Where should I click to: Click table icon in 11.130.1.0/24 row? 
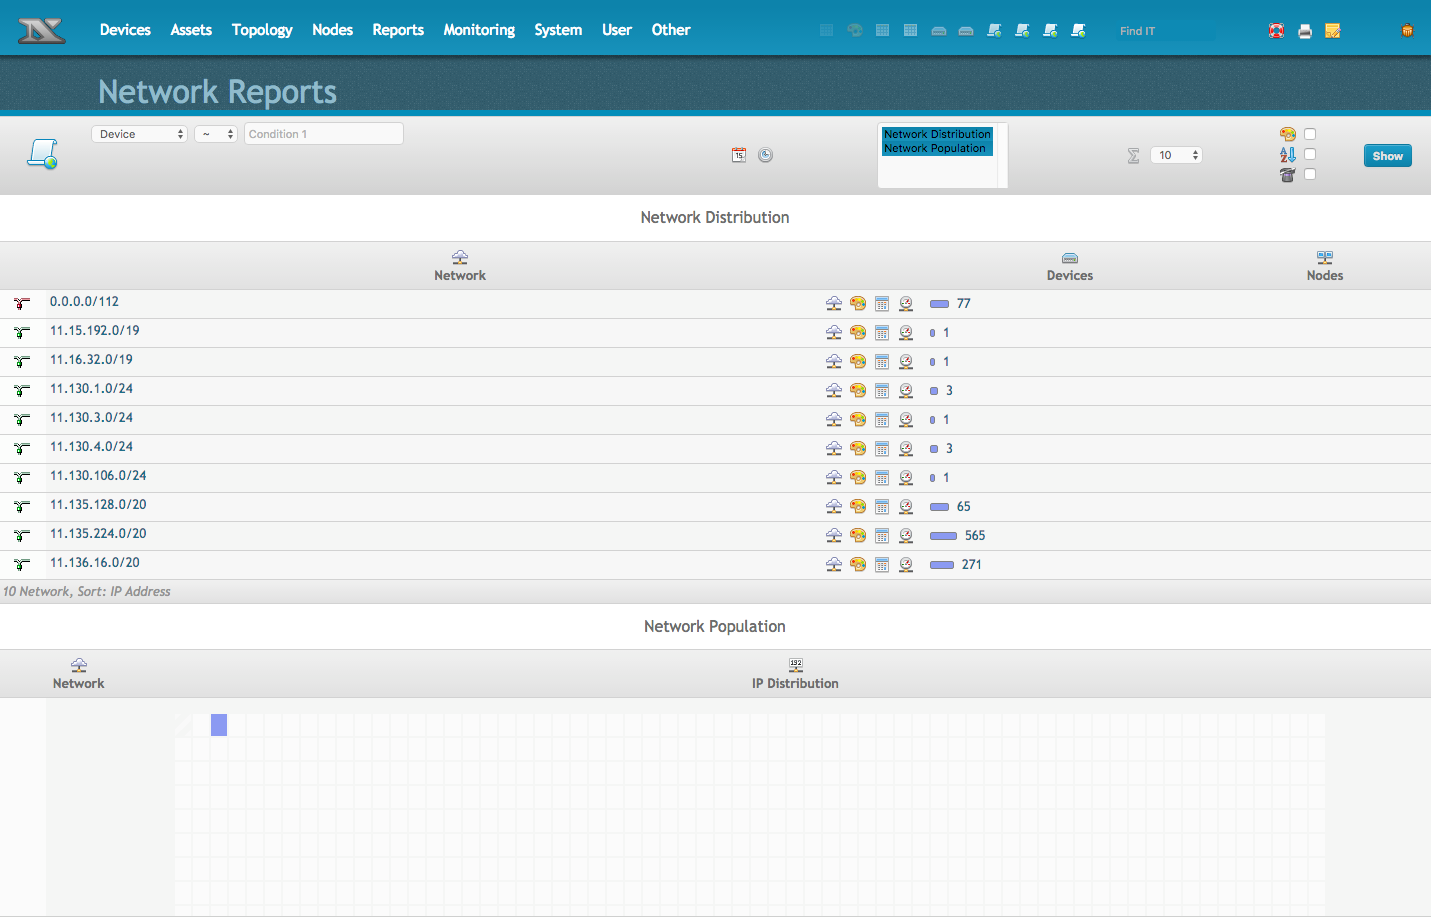(882, 391)
